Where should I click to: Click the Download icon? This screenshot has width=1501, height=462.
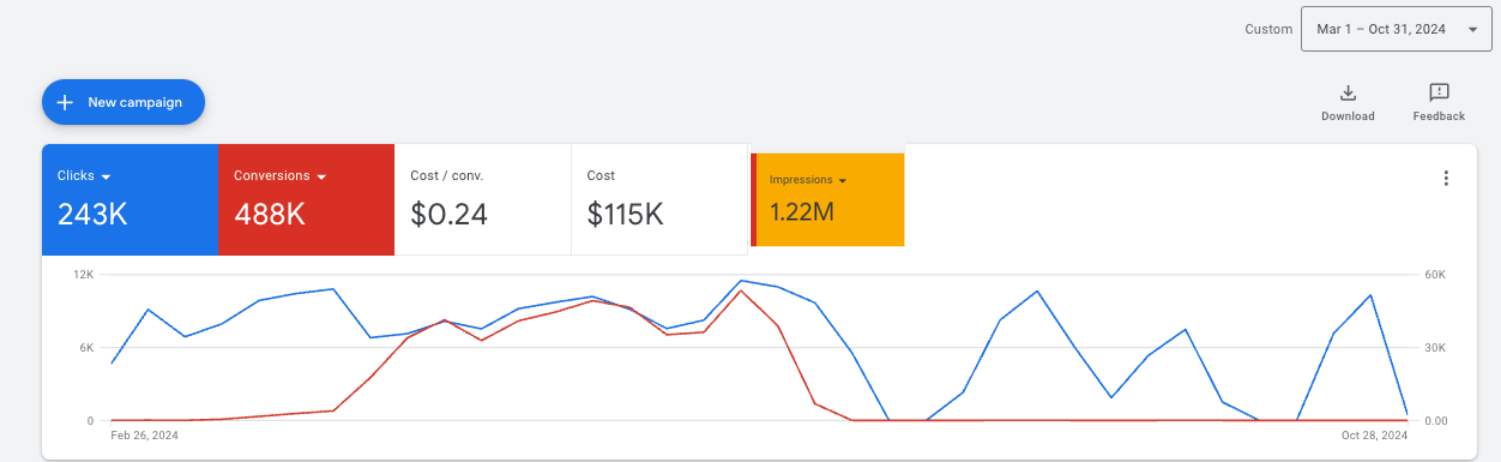pyautogui.click(x=1347, y=93)
